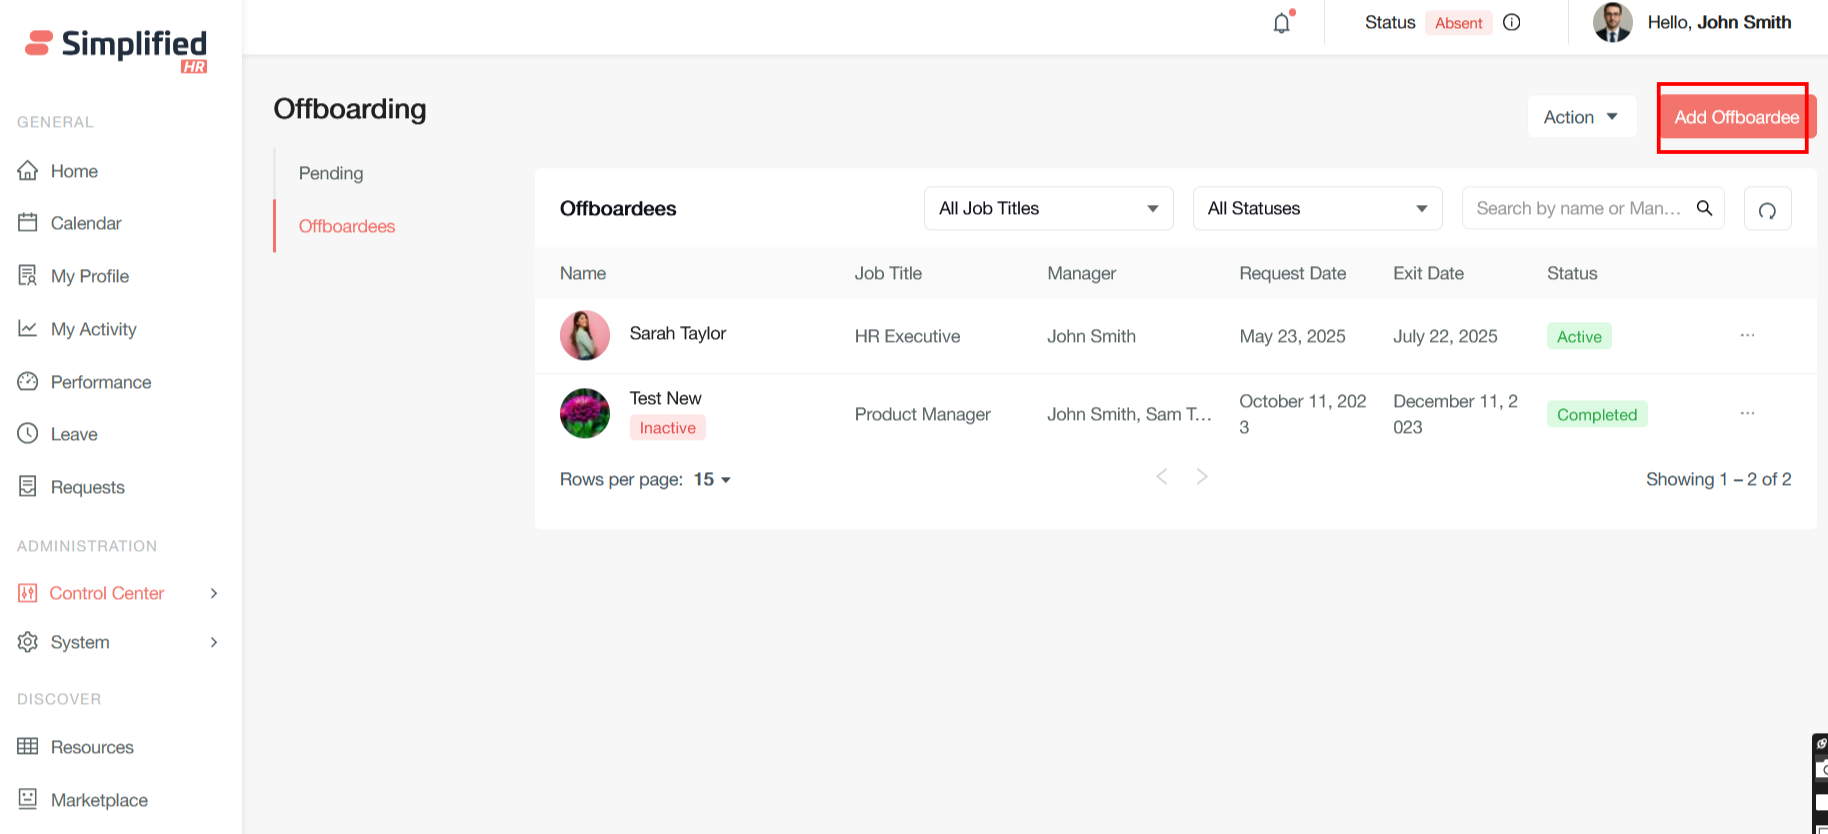The height and width of the screenshot is (834, 1828).
Task: Expand the Action dropdown
Action: (x=1581, y=117)
